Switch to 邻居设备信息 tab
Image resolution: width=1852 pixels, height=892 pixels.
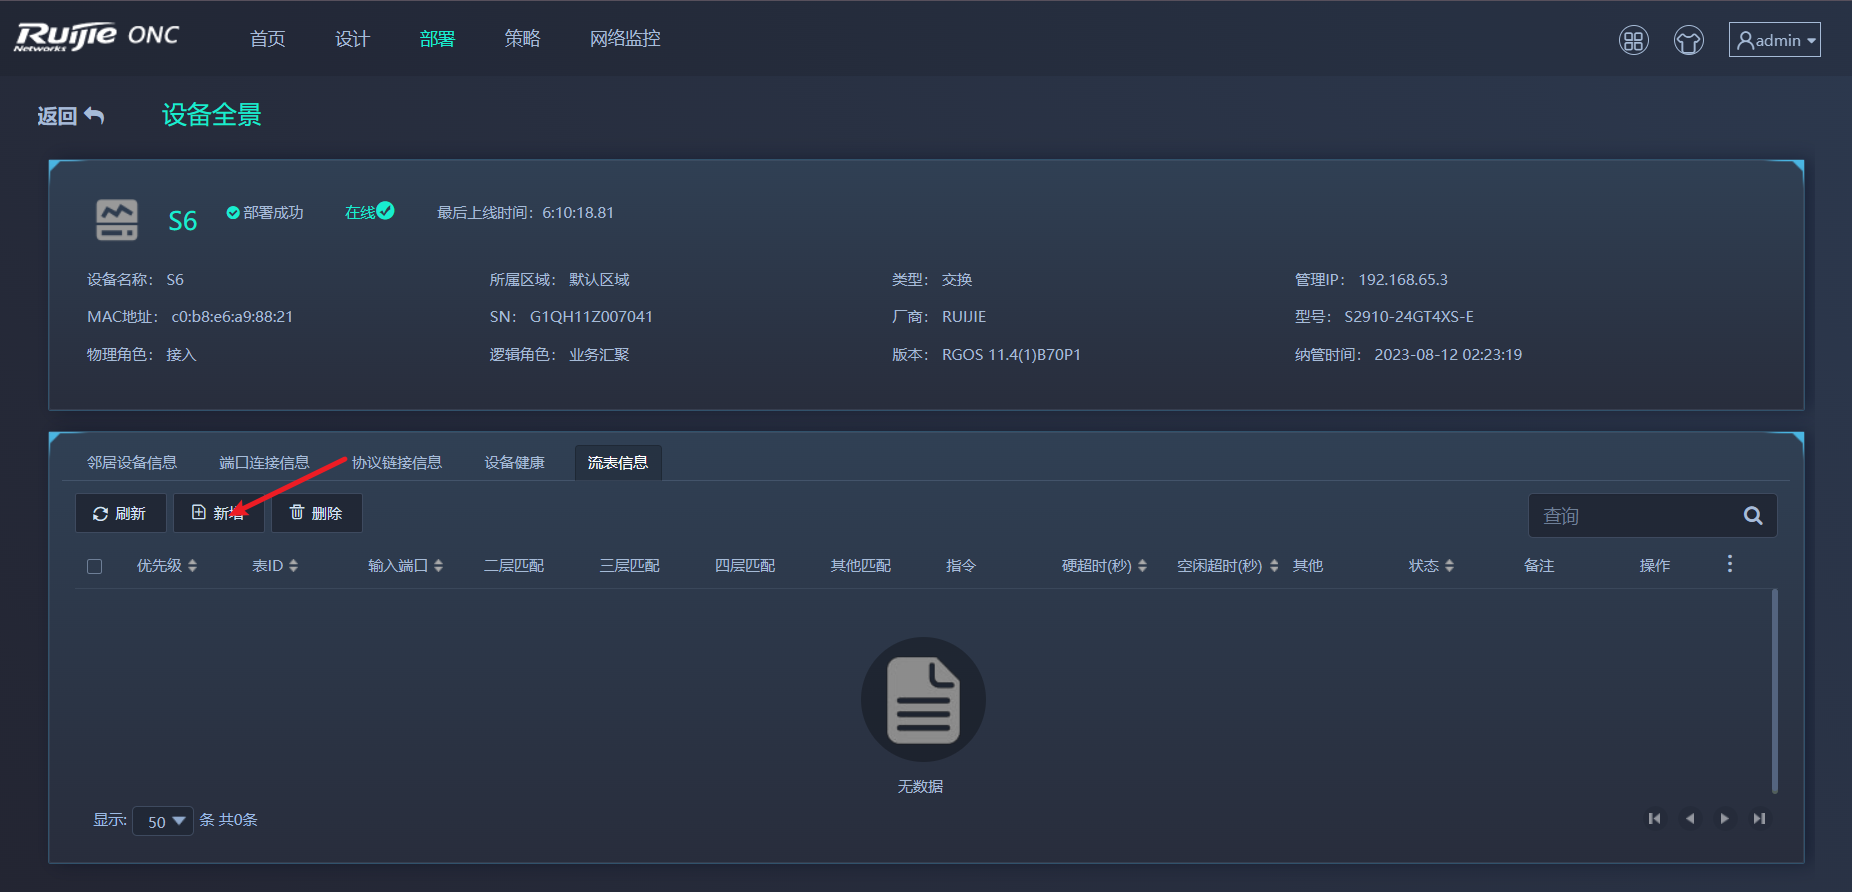point(132,462)
